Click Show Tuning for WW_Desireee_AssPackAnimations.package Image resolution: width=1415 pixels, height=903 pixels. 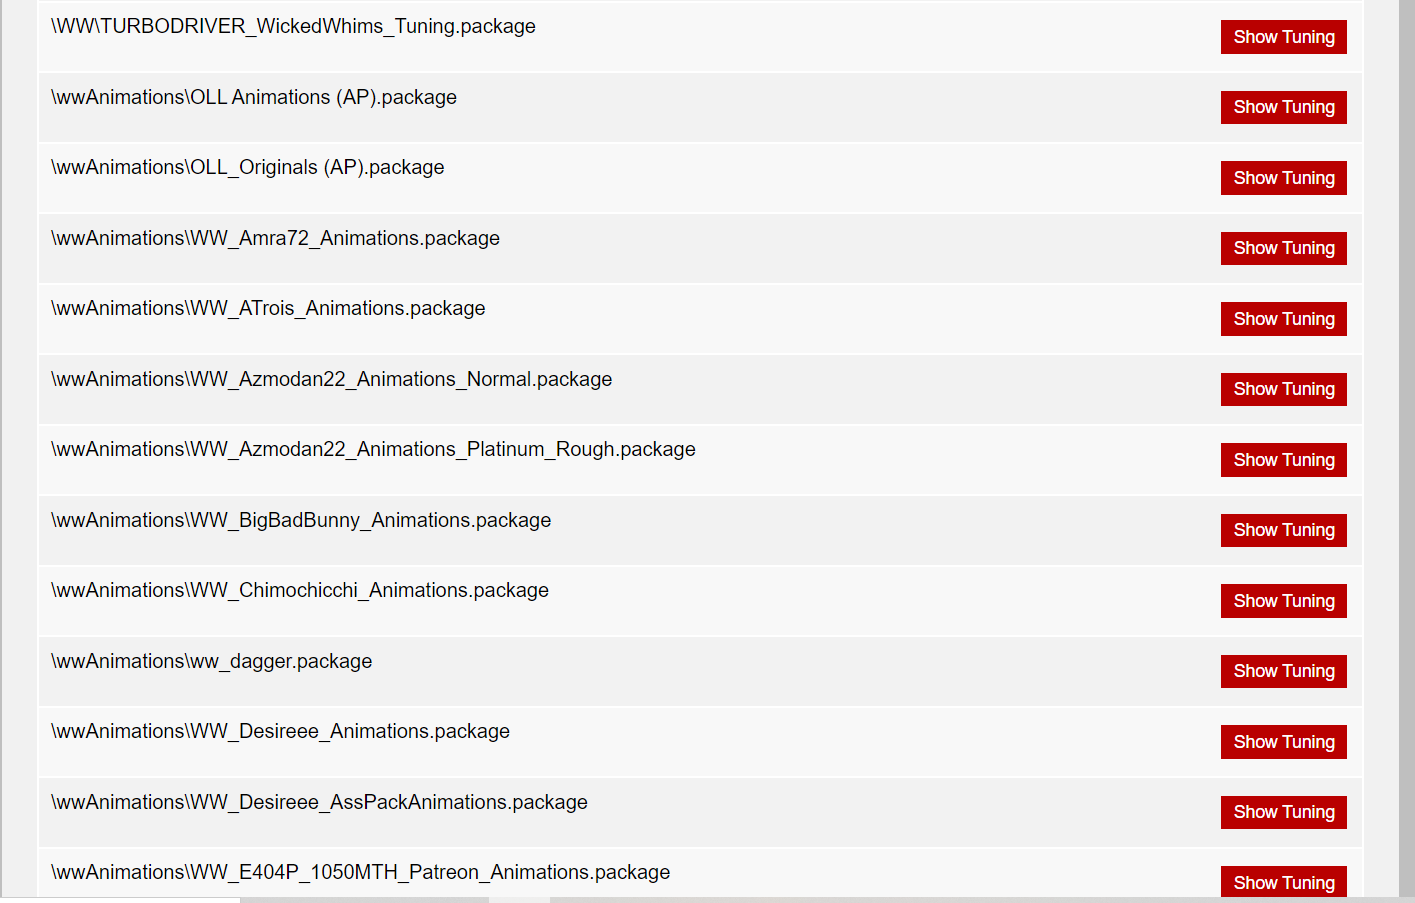pos(1283,812)
